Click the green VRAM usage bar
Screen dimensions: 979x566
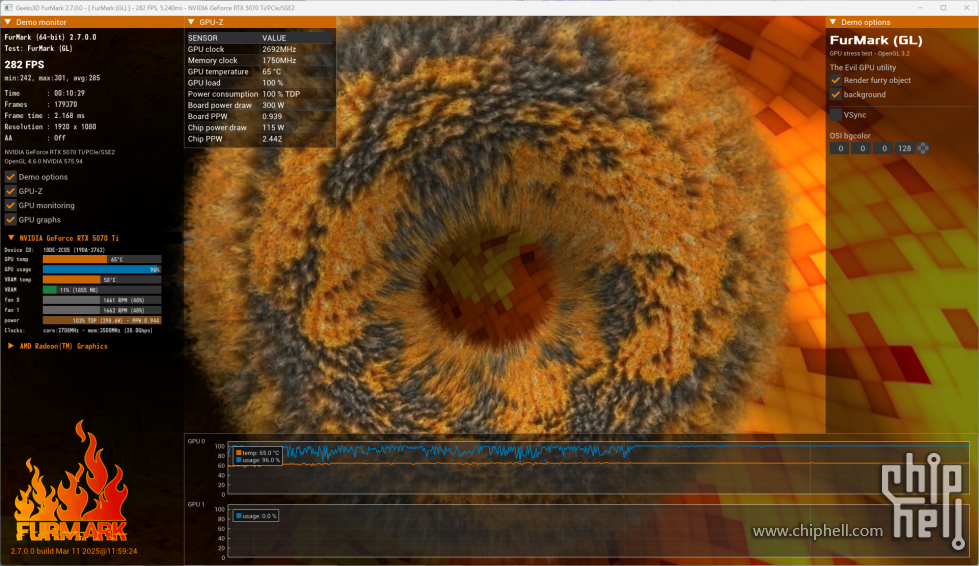coord(102,290)
